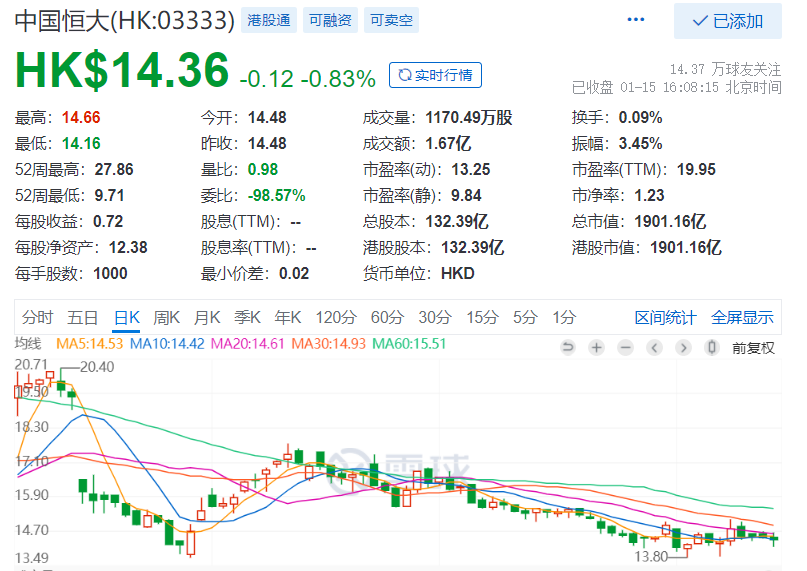Click the MA5:14.53 indicator label
The height and width of the screenshot is (571, 807).
click(x=90, y=343)
